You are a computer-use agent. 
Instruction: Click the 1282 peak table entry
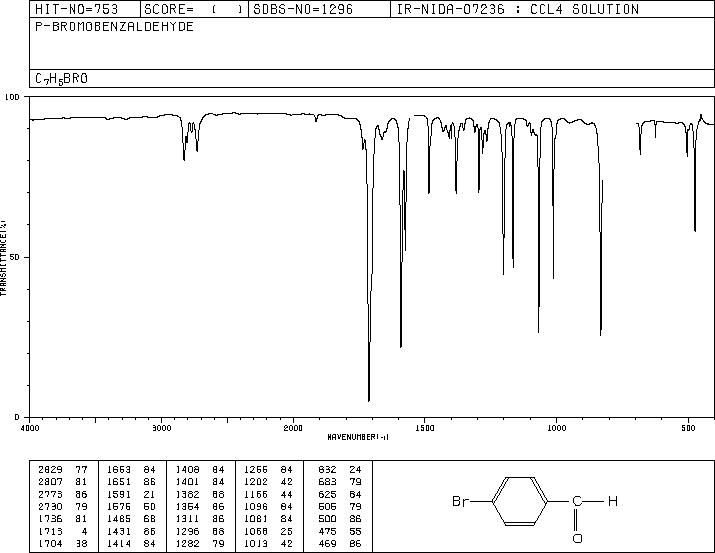point(200,544)
